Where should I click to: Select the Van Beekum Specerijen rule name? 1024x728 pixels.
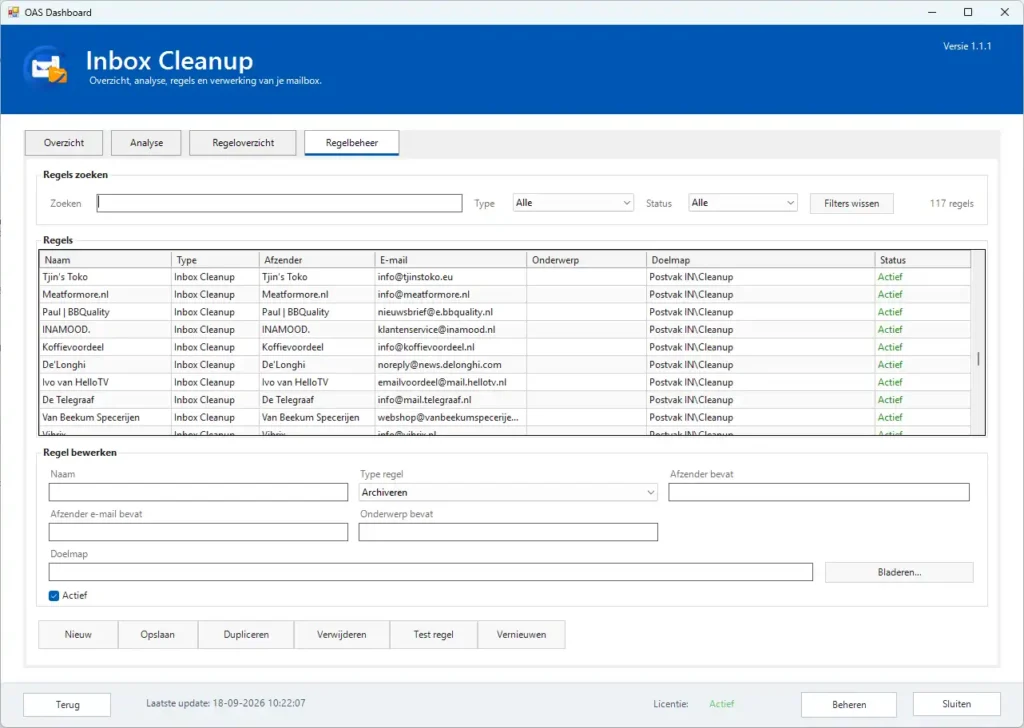click(91, 418)
